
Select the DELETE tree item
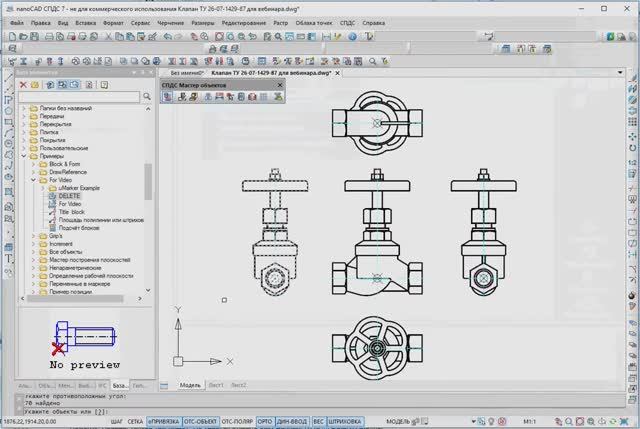(69, 196)
